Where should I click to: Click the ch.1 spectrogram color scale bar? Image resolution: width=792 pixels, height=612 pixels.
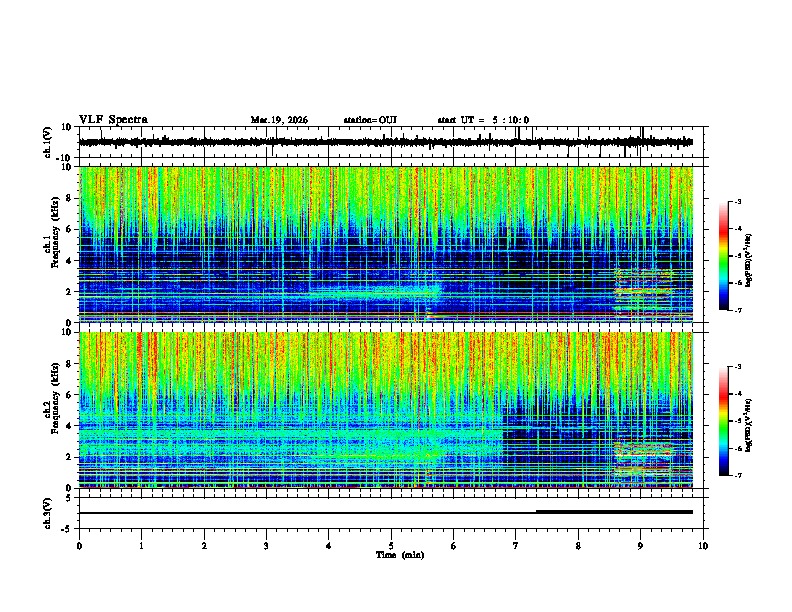point(723,256)
